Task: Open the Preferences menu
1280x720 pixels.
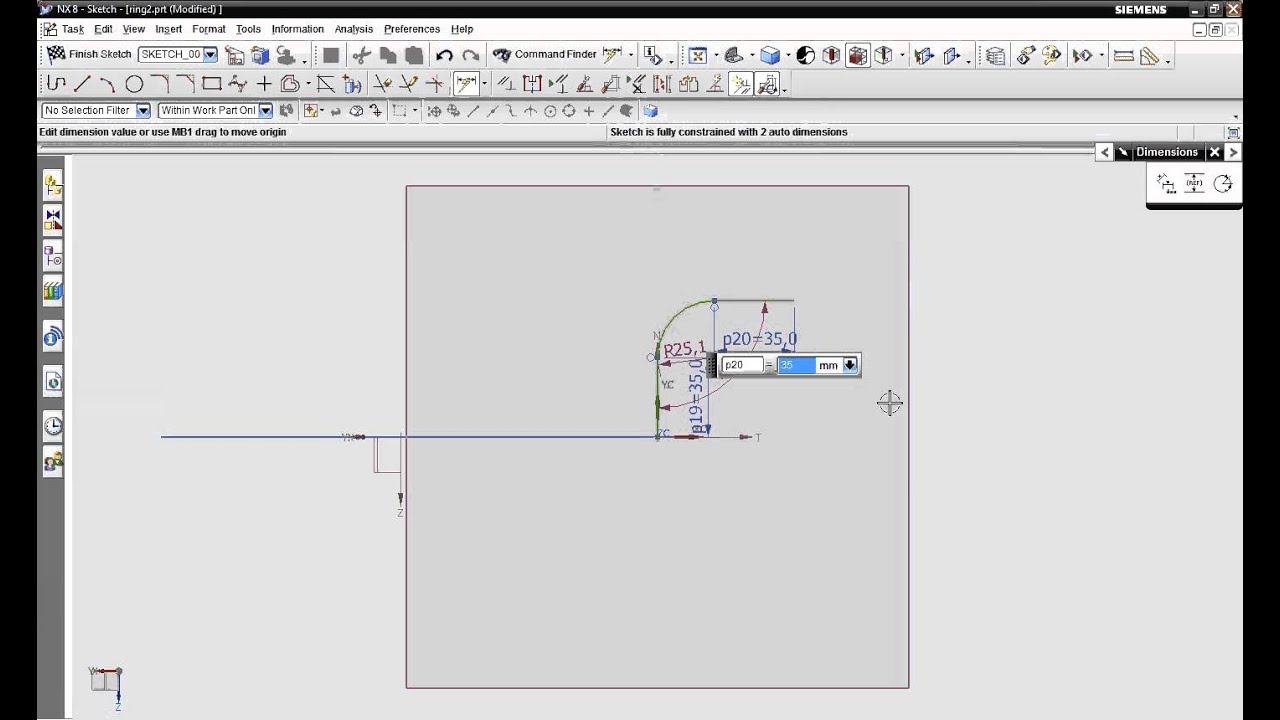Action: pyautogui.click(x=412, y=29)
